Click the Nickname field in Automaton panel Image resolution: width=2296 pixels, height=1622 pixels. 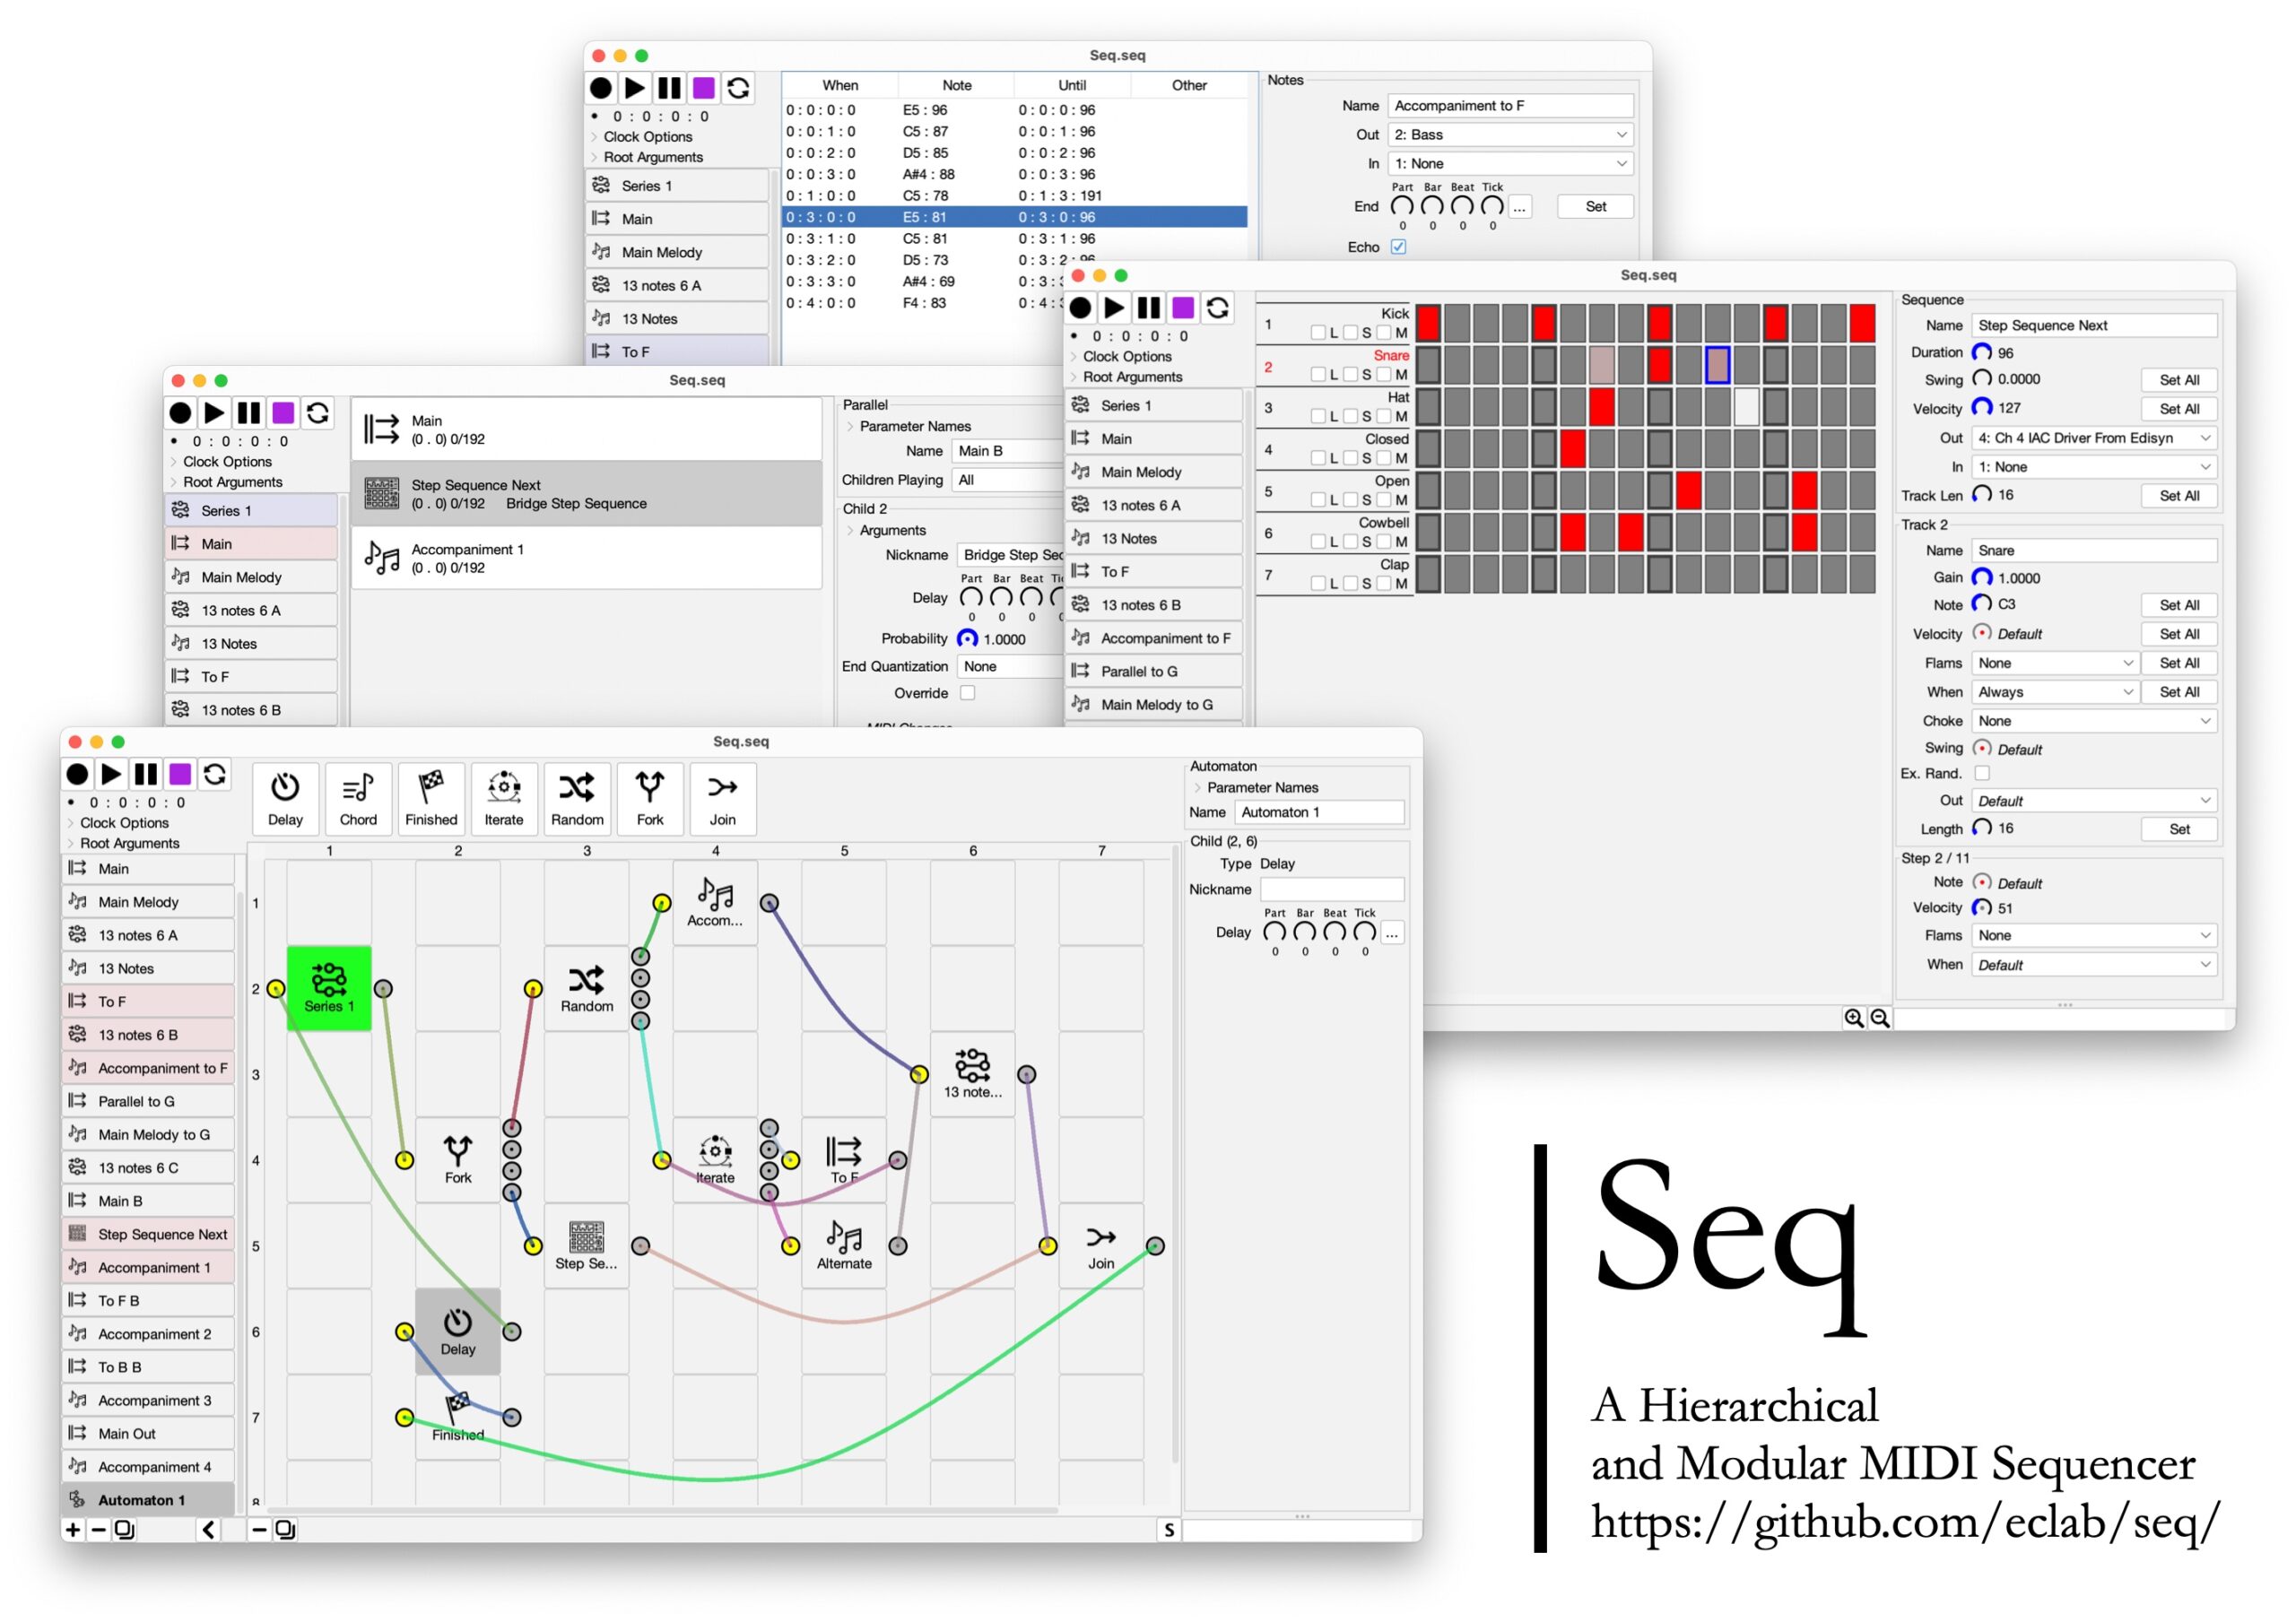pos(1332,889)
